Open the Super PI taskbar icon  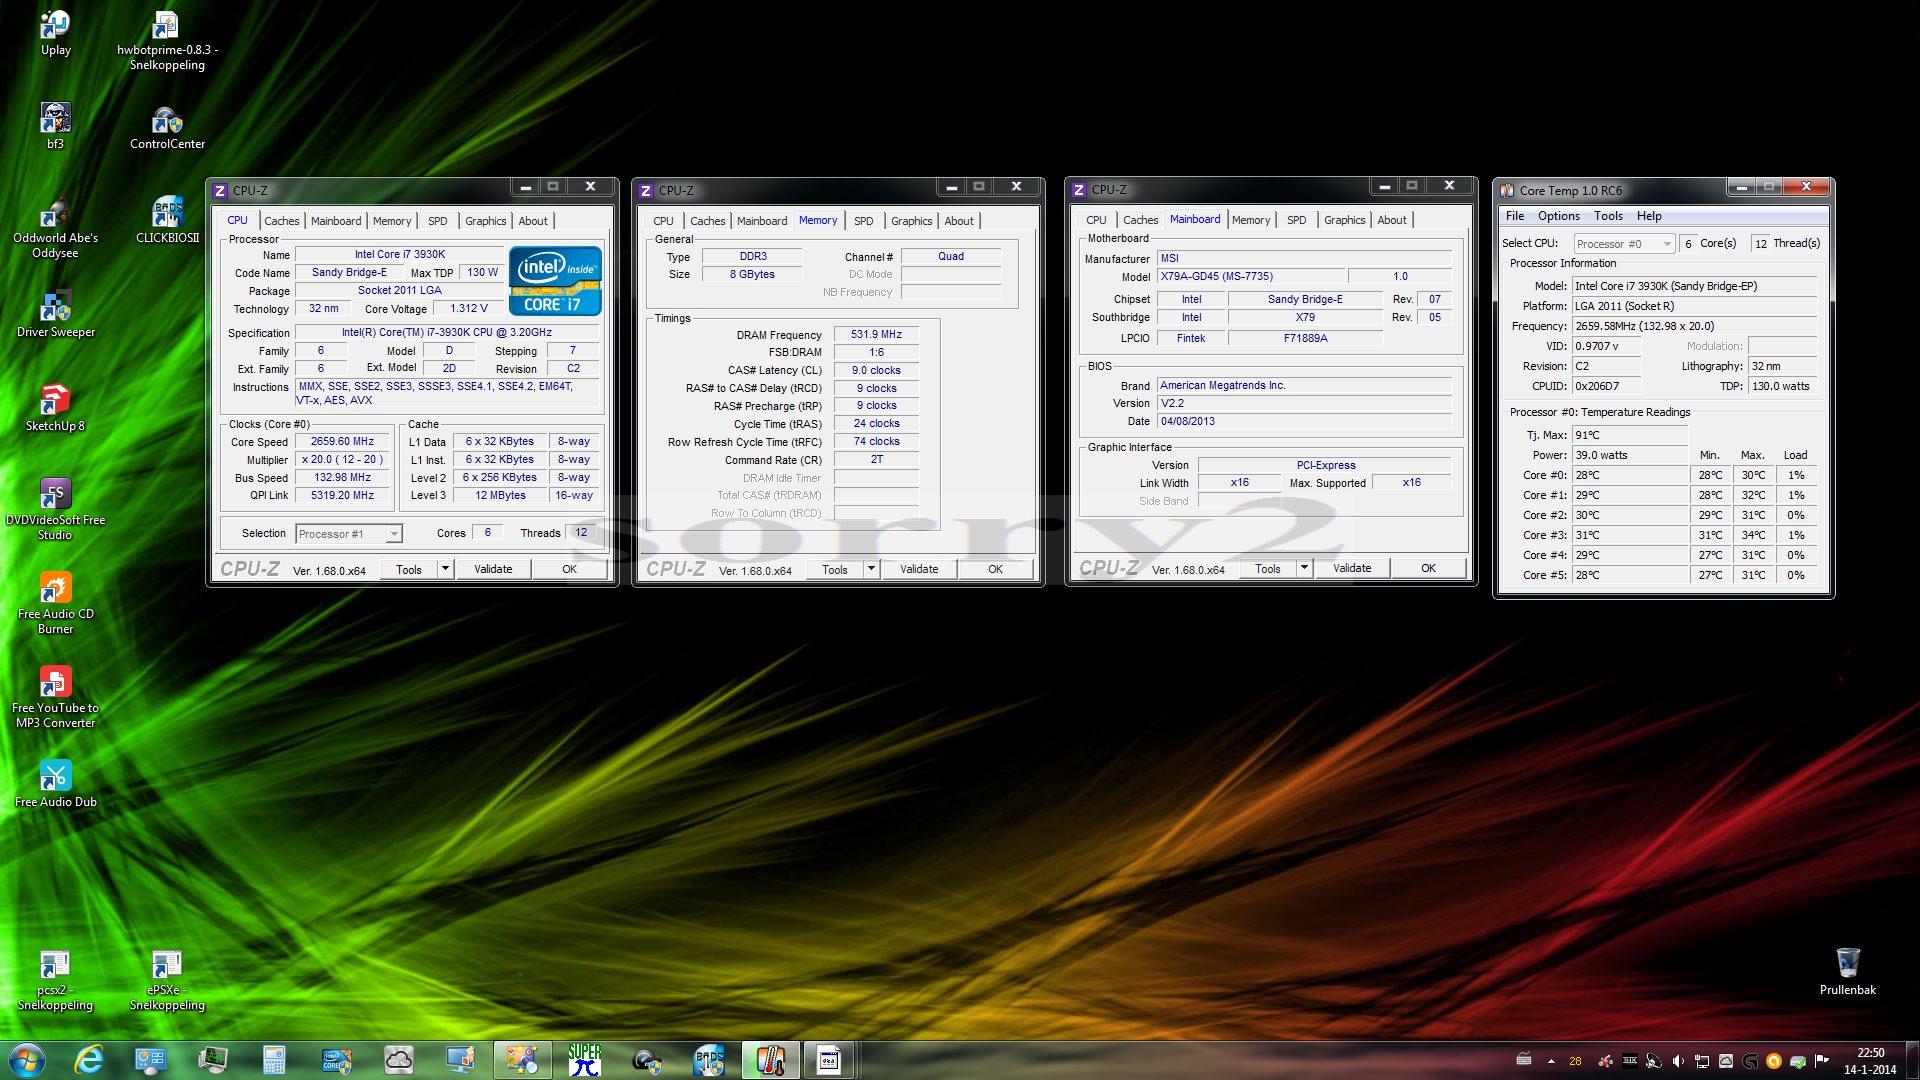(x=584, y=1060)
